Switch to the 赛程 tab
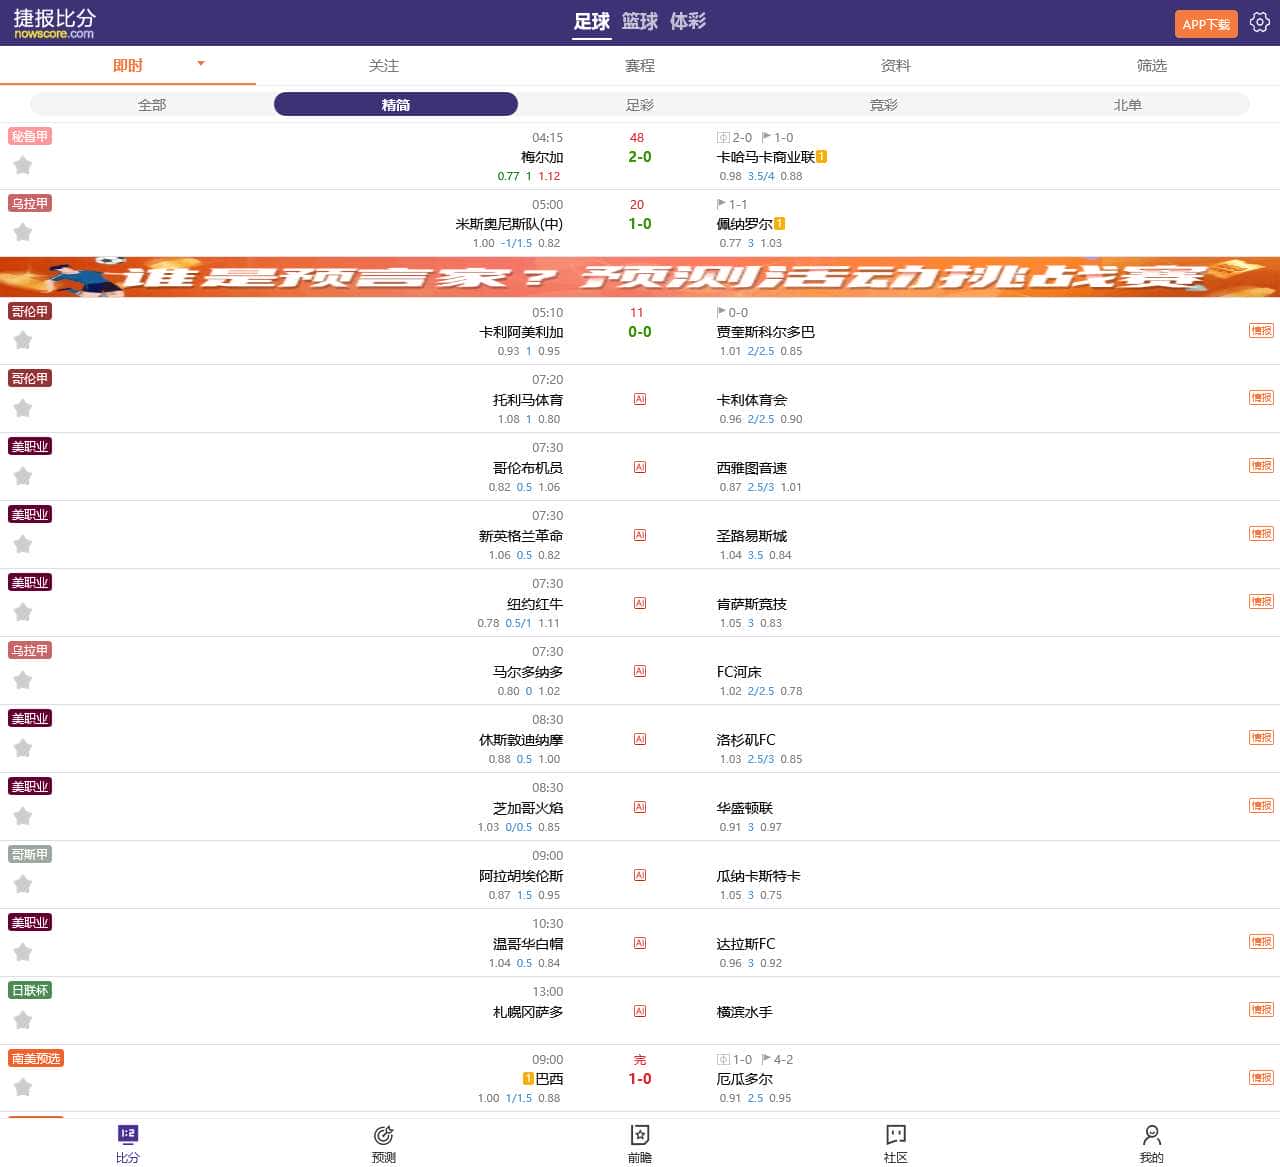1280x1167 pixels. click(x=639, y=65)
